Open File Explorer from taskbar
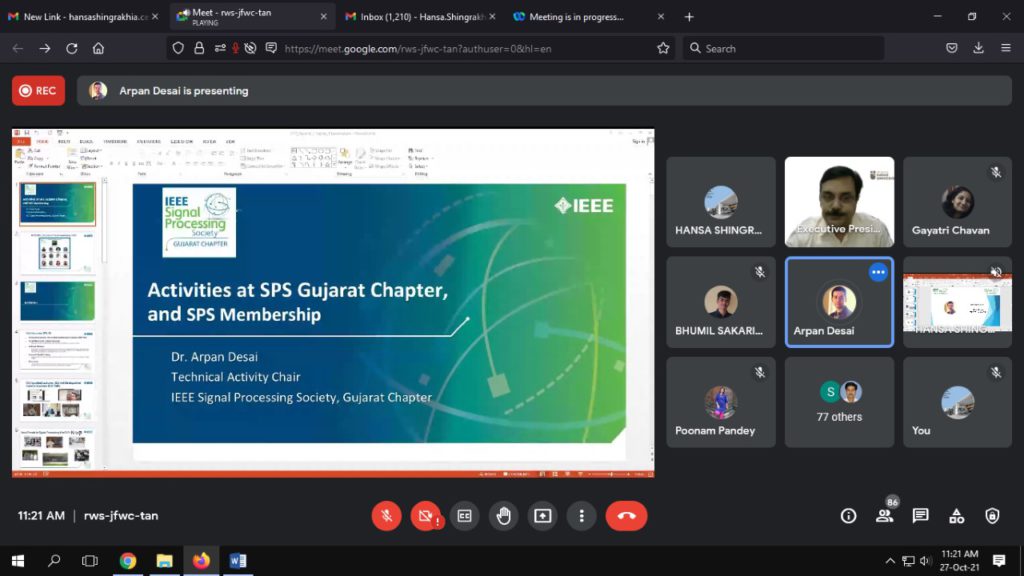Viewport: 1024px width, 576px height. click(x=165, y=560)
